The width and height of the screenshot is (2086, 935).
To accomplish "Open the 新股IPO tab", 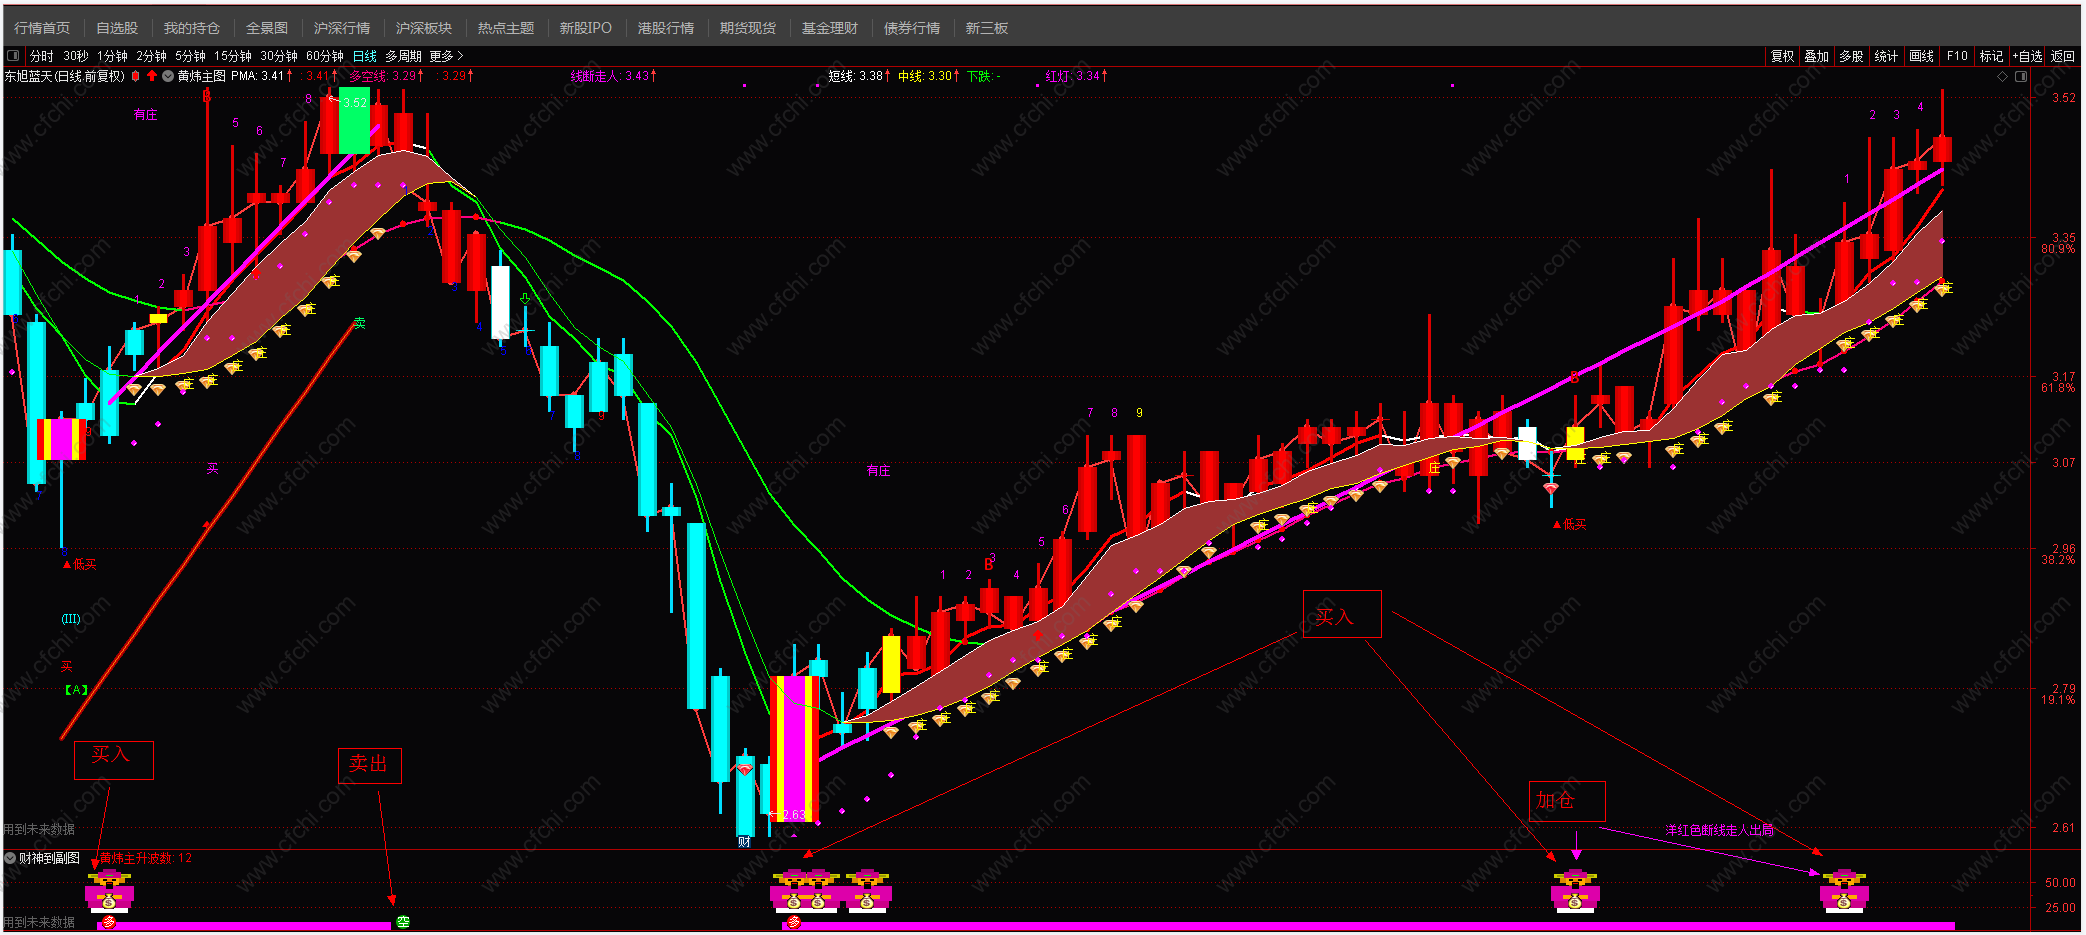I will 586,28.
